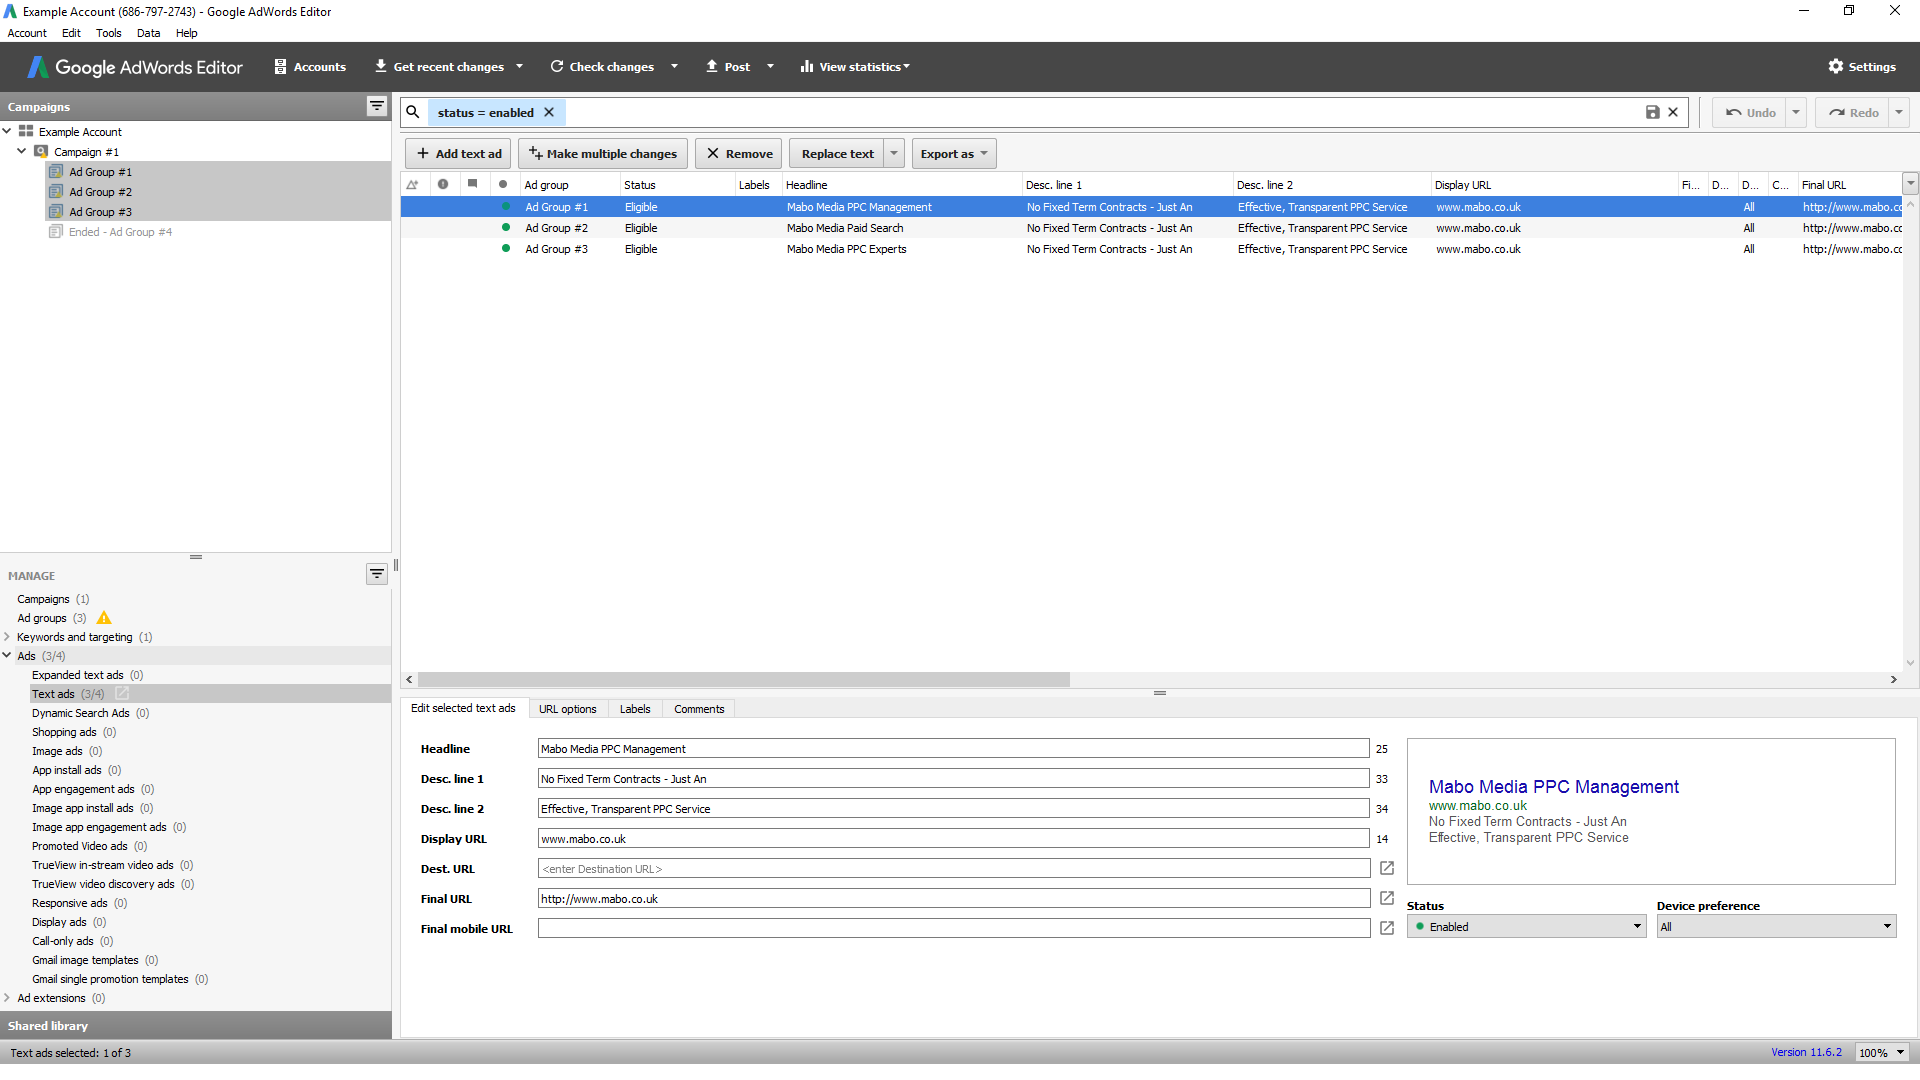Sort by the comments column icon
Viewport: 1920px width, 1080px height.
coord(473,184)
